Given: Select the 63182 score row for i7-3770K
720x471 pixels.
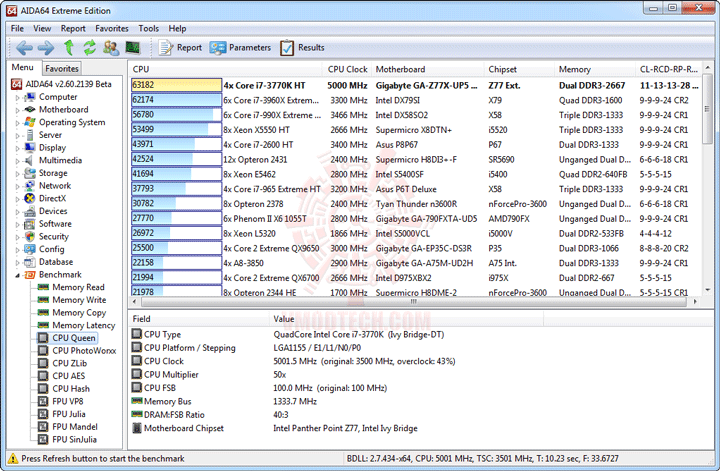Looking at the screenshot, I should (416, 85).
